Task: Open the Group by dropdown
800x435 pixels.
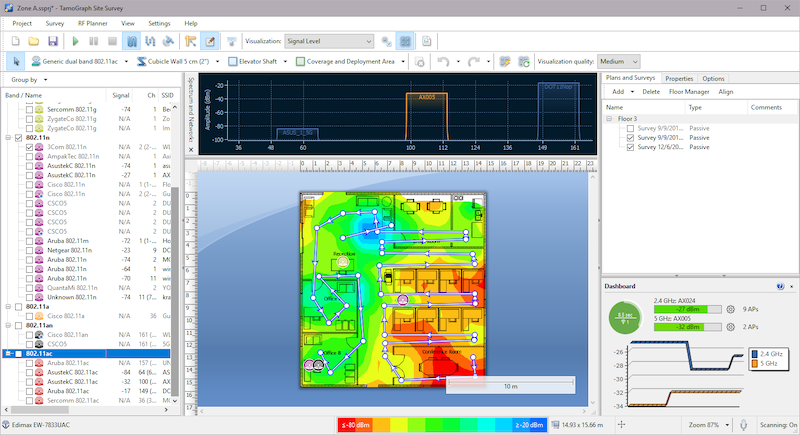Action: tap(29, 80)
